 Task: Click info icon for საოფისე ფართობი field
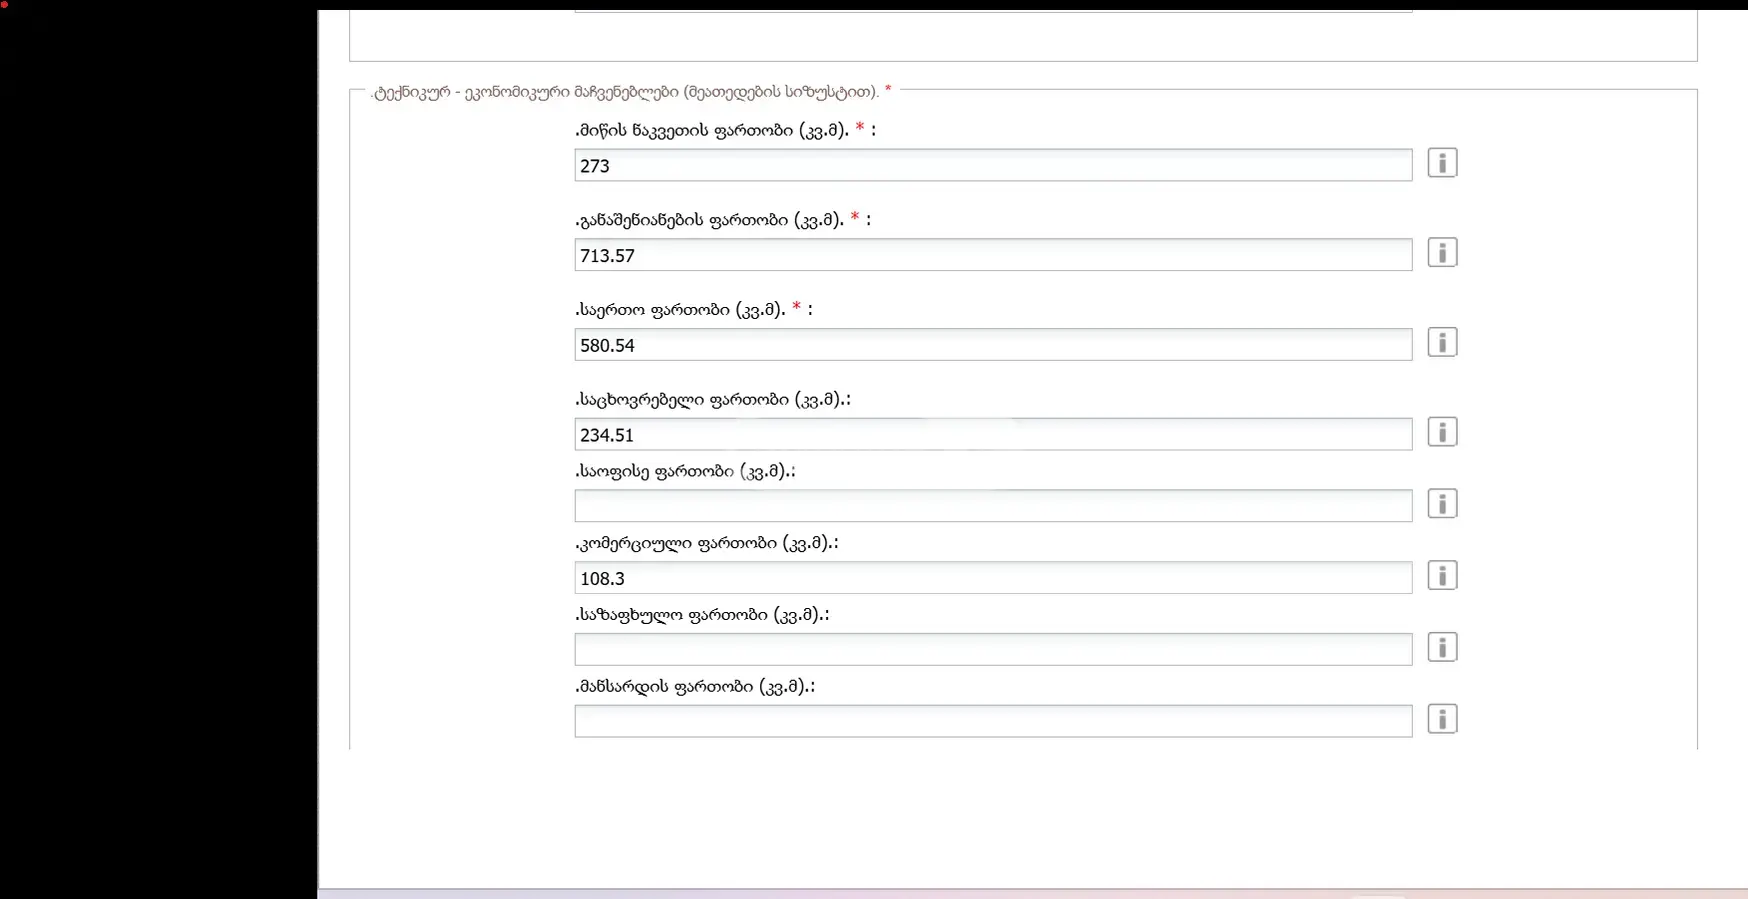click(x=1442, y=504)
